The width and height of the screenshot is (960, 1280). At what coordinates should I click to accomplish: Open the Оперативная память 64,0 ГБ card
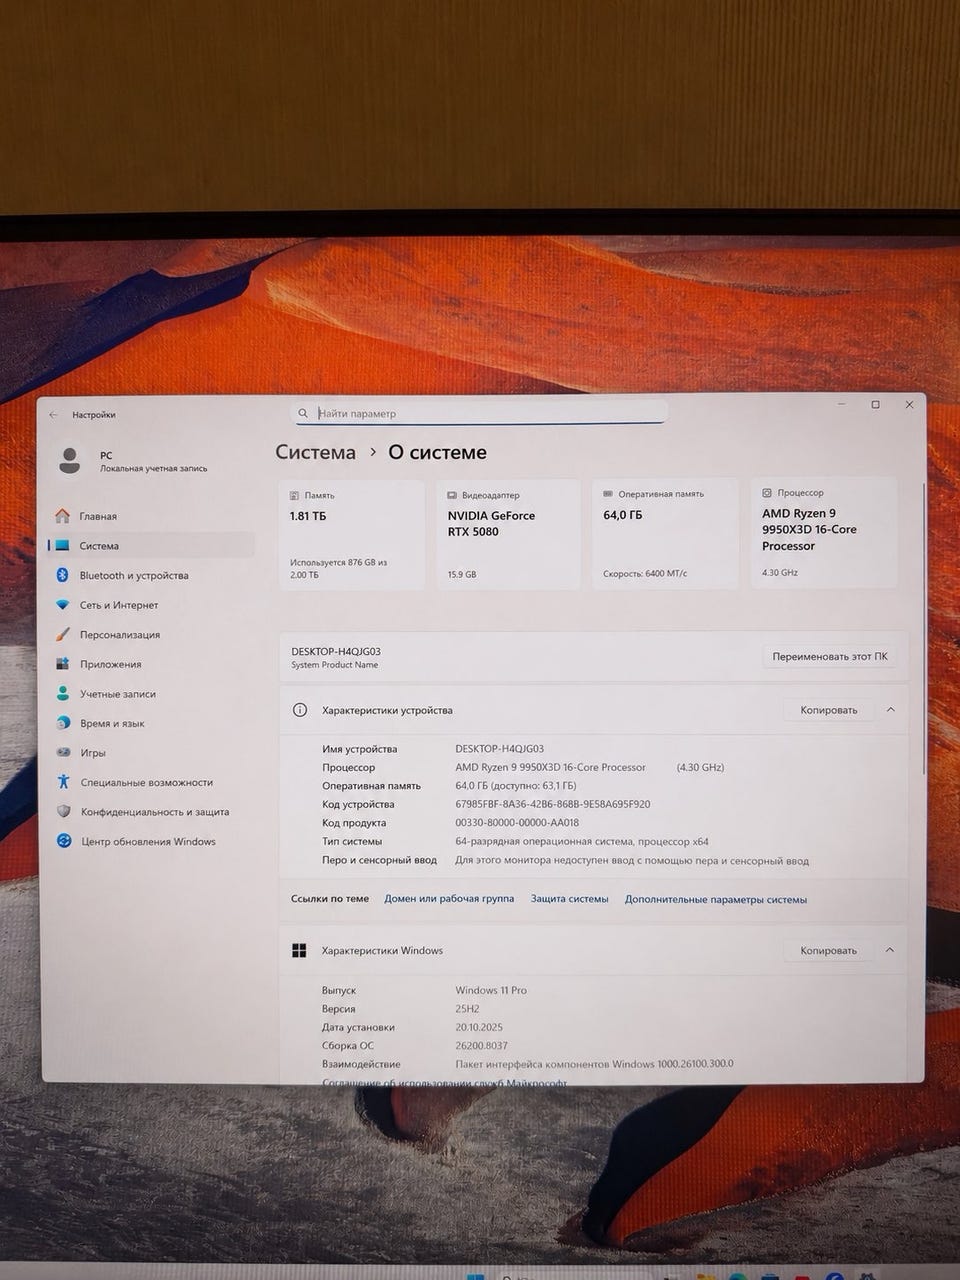coord(665,534)
